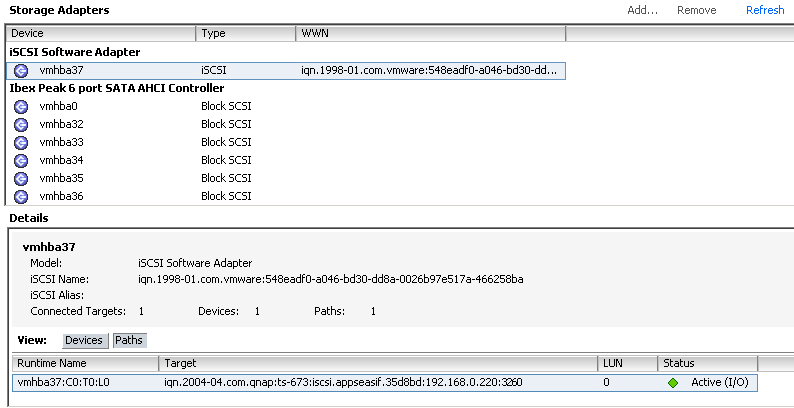Select the vmhba37:C0:T0:L0 path row
This screenshot has height=408, width=794.
pyautogui.click(x=385, y=383)
